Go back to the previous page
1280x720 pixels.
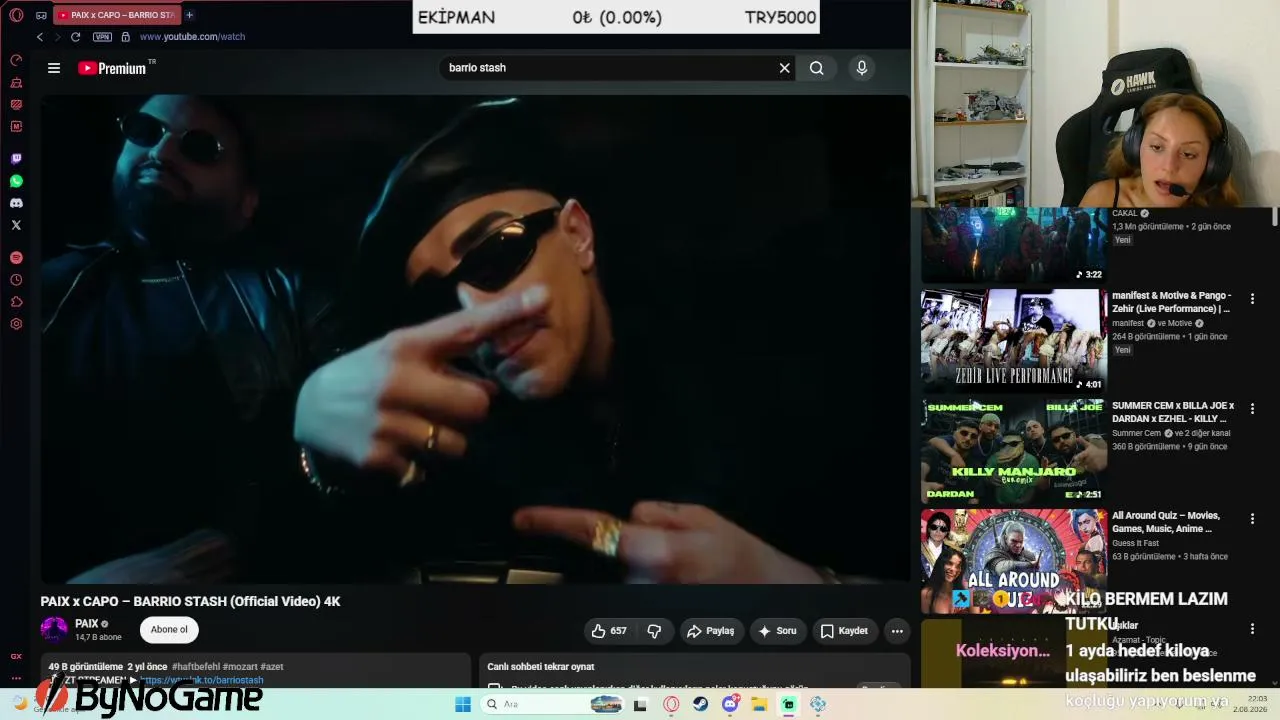[40, 37]
